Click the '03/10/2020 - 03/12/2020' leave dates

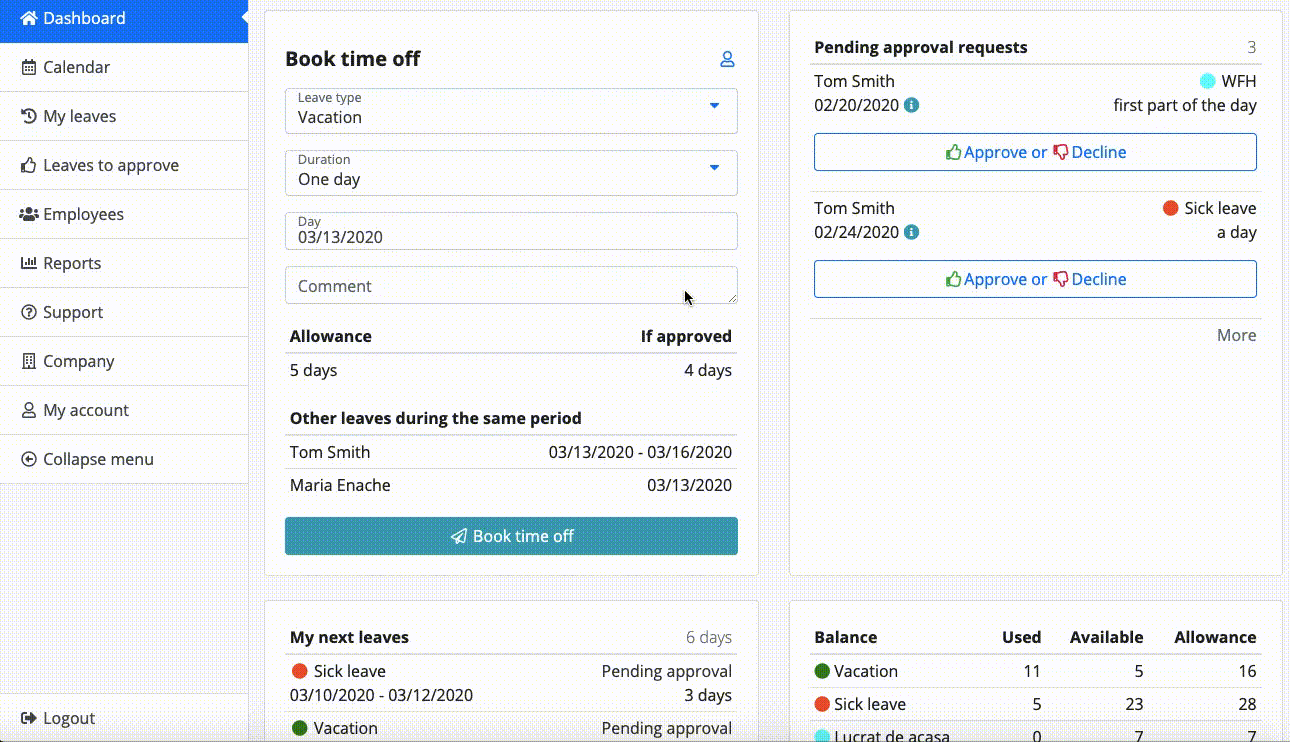pyautogui.click(x=381, y=695)
